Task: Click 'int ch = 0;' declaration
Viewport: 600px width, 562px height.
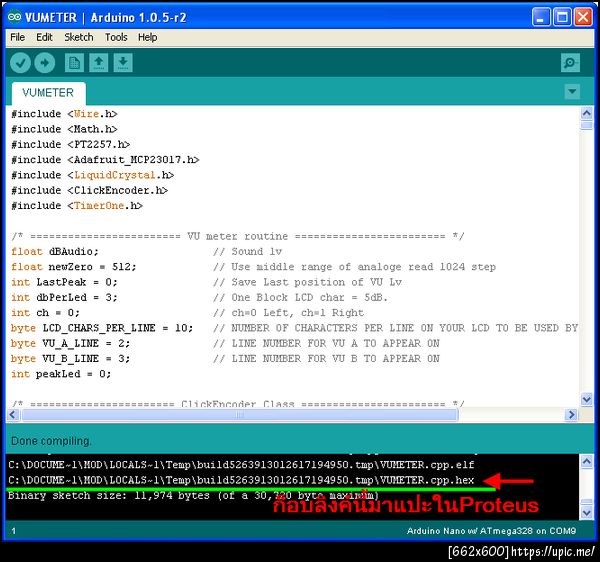Action: pos(46,313)
